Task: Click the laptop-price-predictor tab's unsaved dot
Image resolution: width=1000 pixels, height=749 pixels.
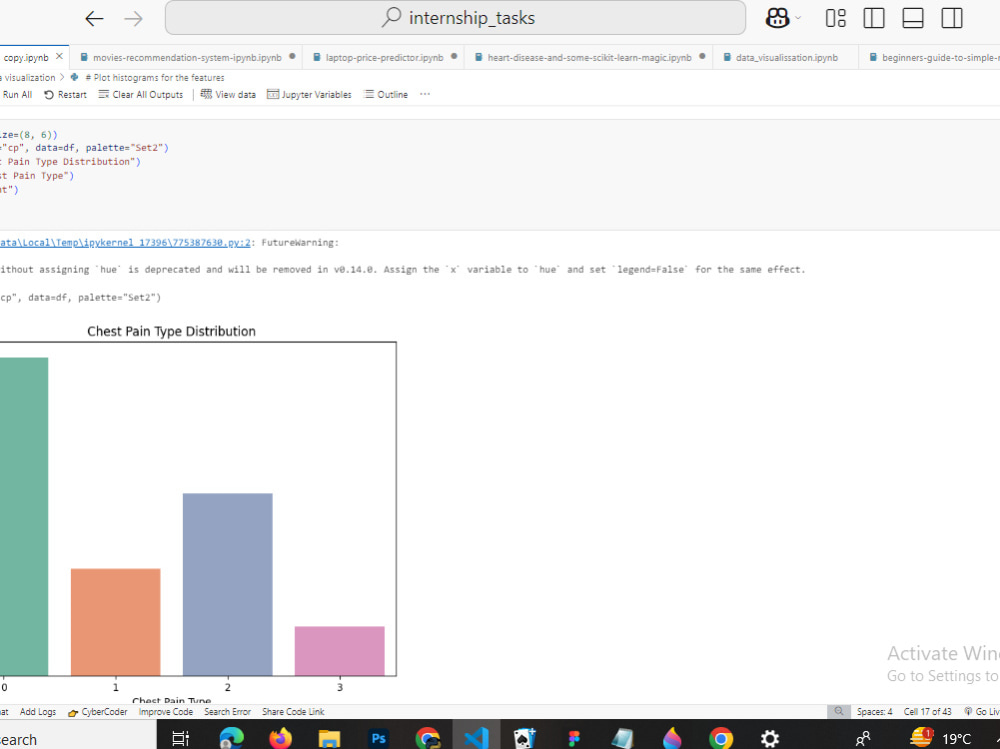Action: coord(454,56)
